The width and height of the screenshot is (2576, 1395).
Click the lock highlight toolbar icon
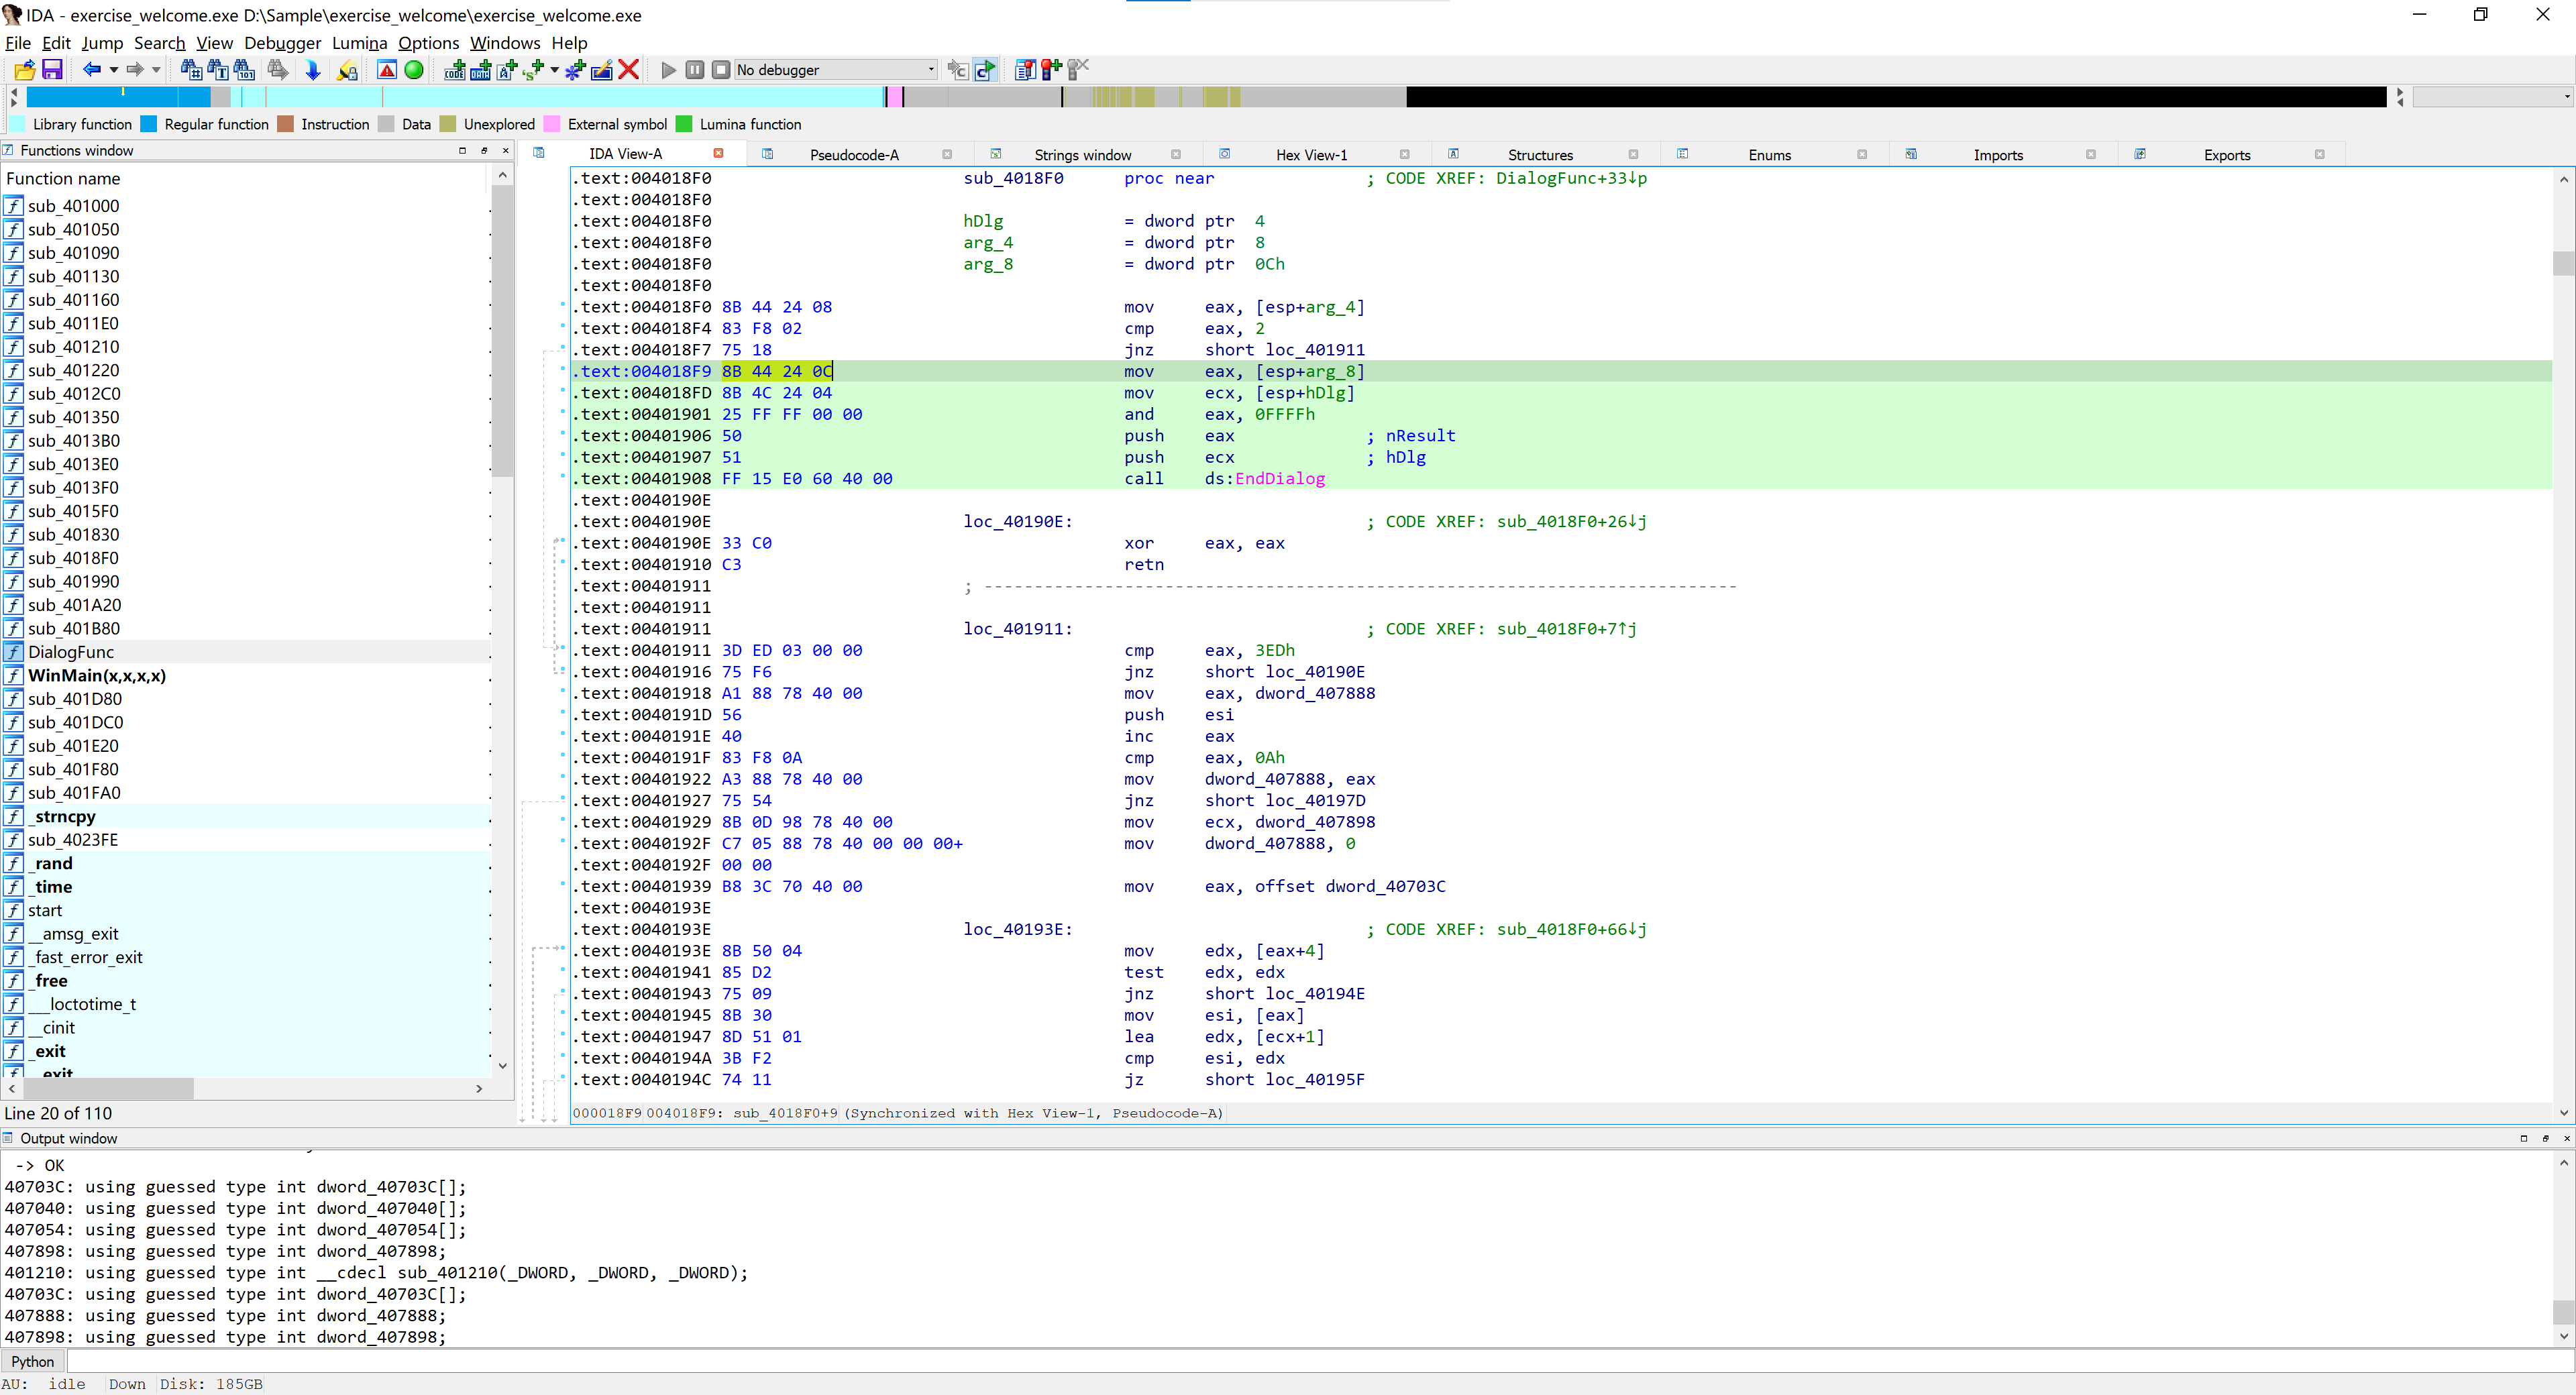click(347, 70)
